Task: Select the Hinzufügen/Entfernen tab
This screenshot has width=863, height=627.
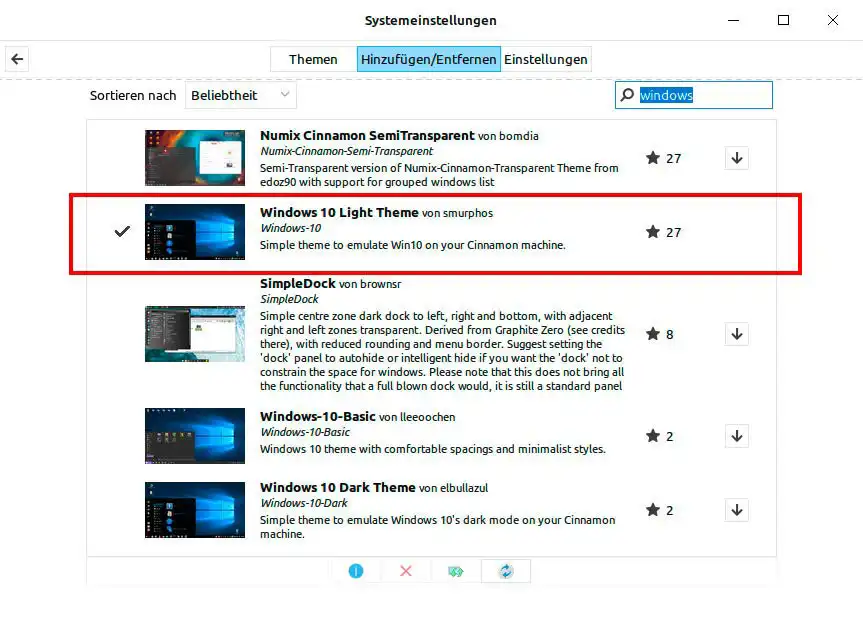Action: (x=429, y=59)
